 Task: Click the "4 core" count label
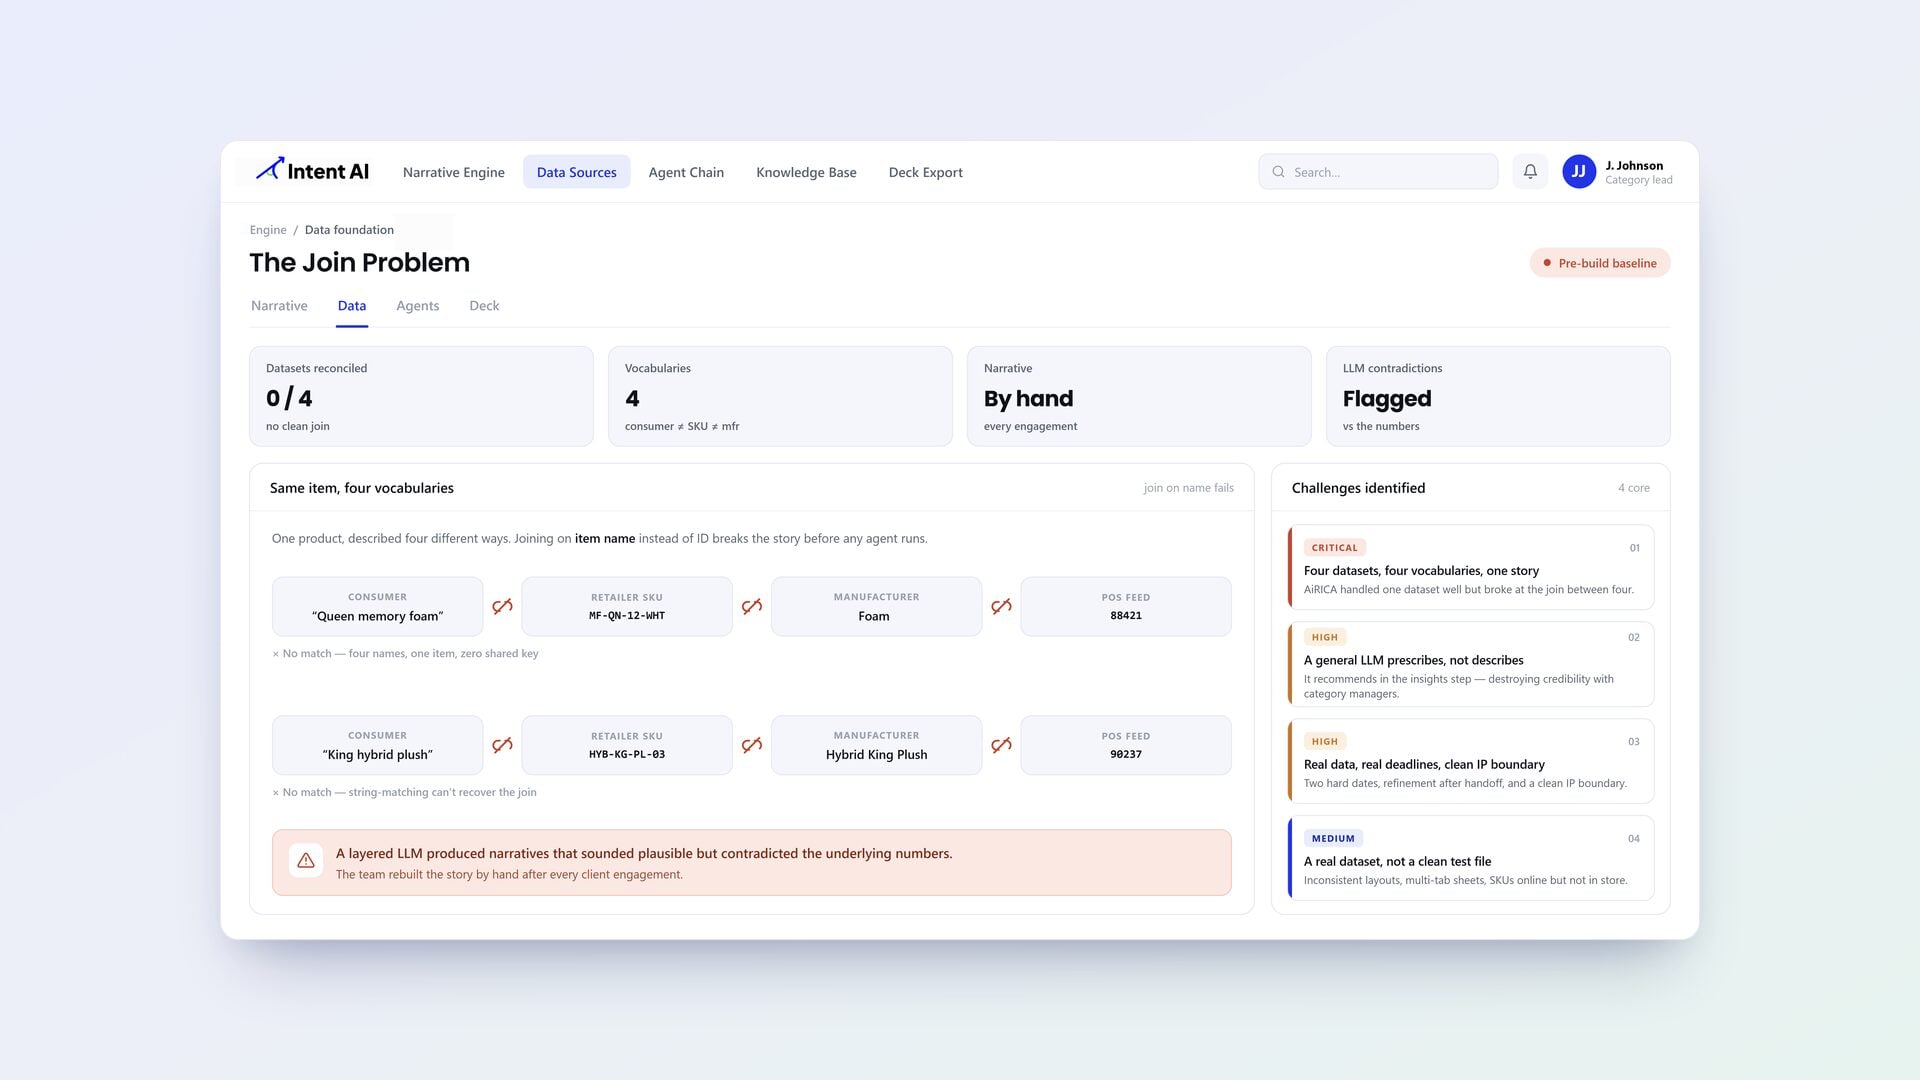tap(1634, 488)
